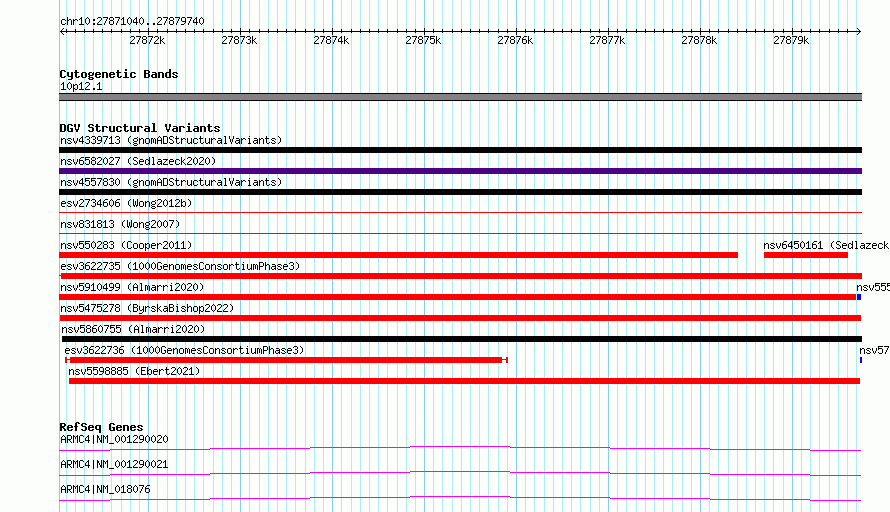Click the red bar with end caps under esv3622736
Image resolution: width=890 pixels, height=512 pixels.
coord(286,360)
